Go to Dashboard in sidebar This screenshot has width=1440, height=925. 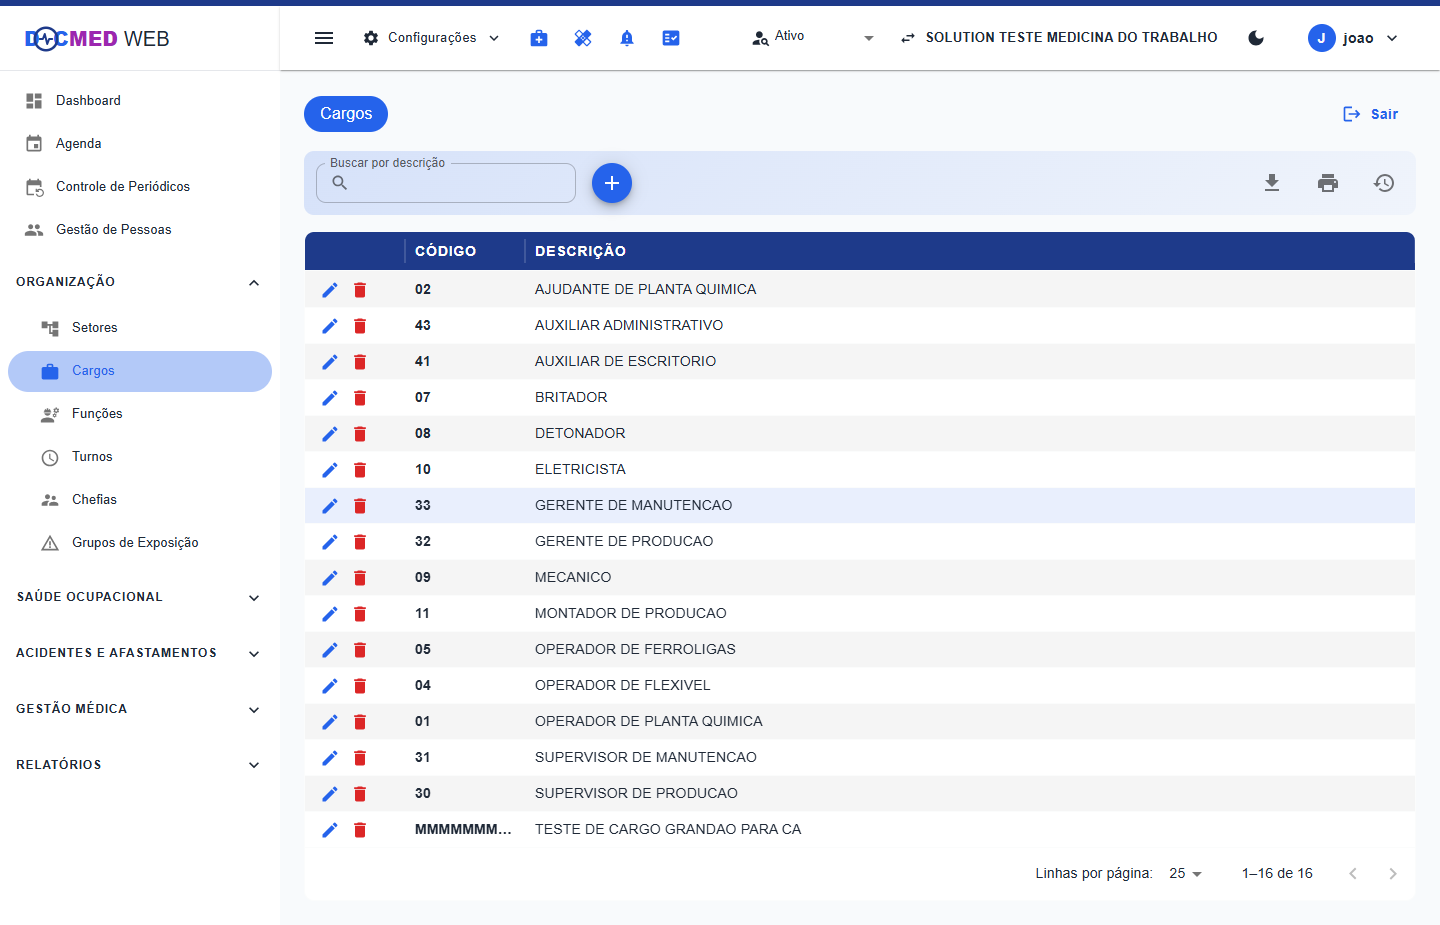[140, 101]
